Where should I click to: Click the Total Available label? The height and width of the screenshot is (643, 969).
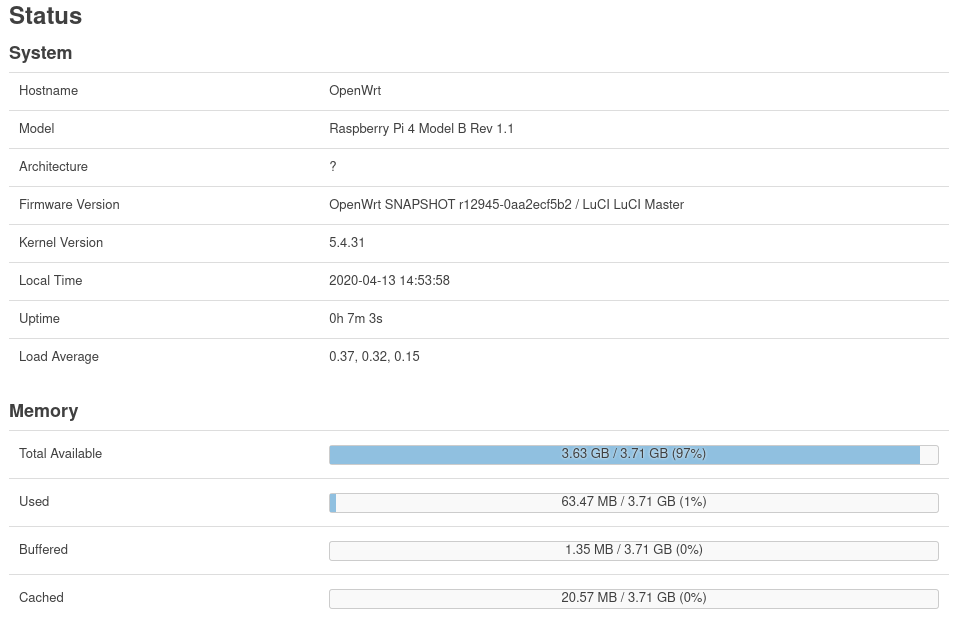(60, 454)
